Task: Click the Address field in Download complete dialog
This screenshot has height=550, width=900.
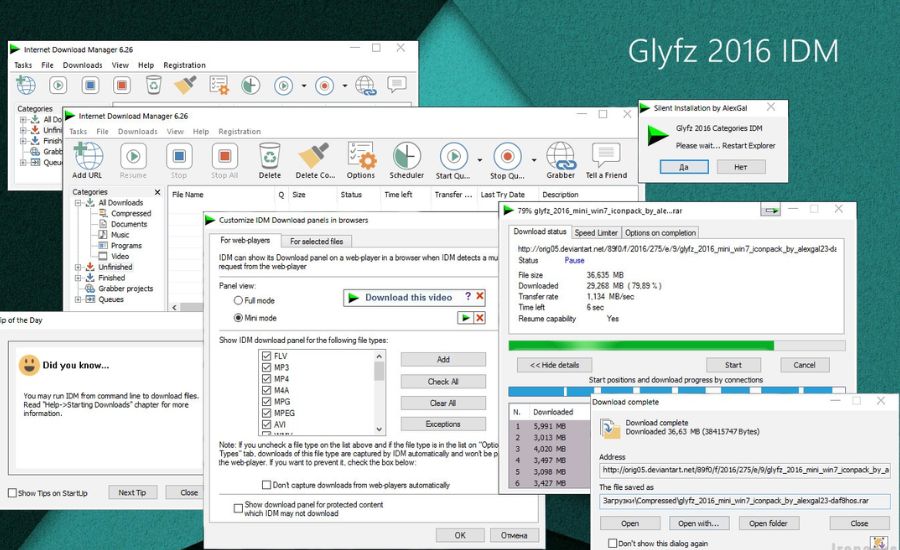Action: pos(744,470)
